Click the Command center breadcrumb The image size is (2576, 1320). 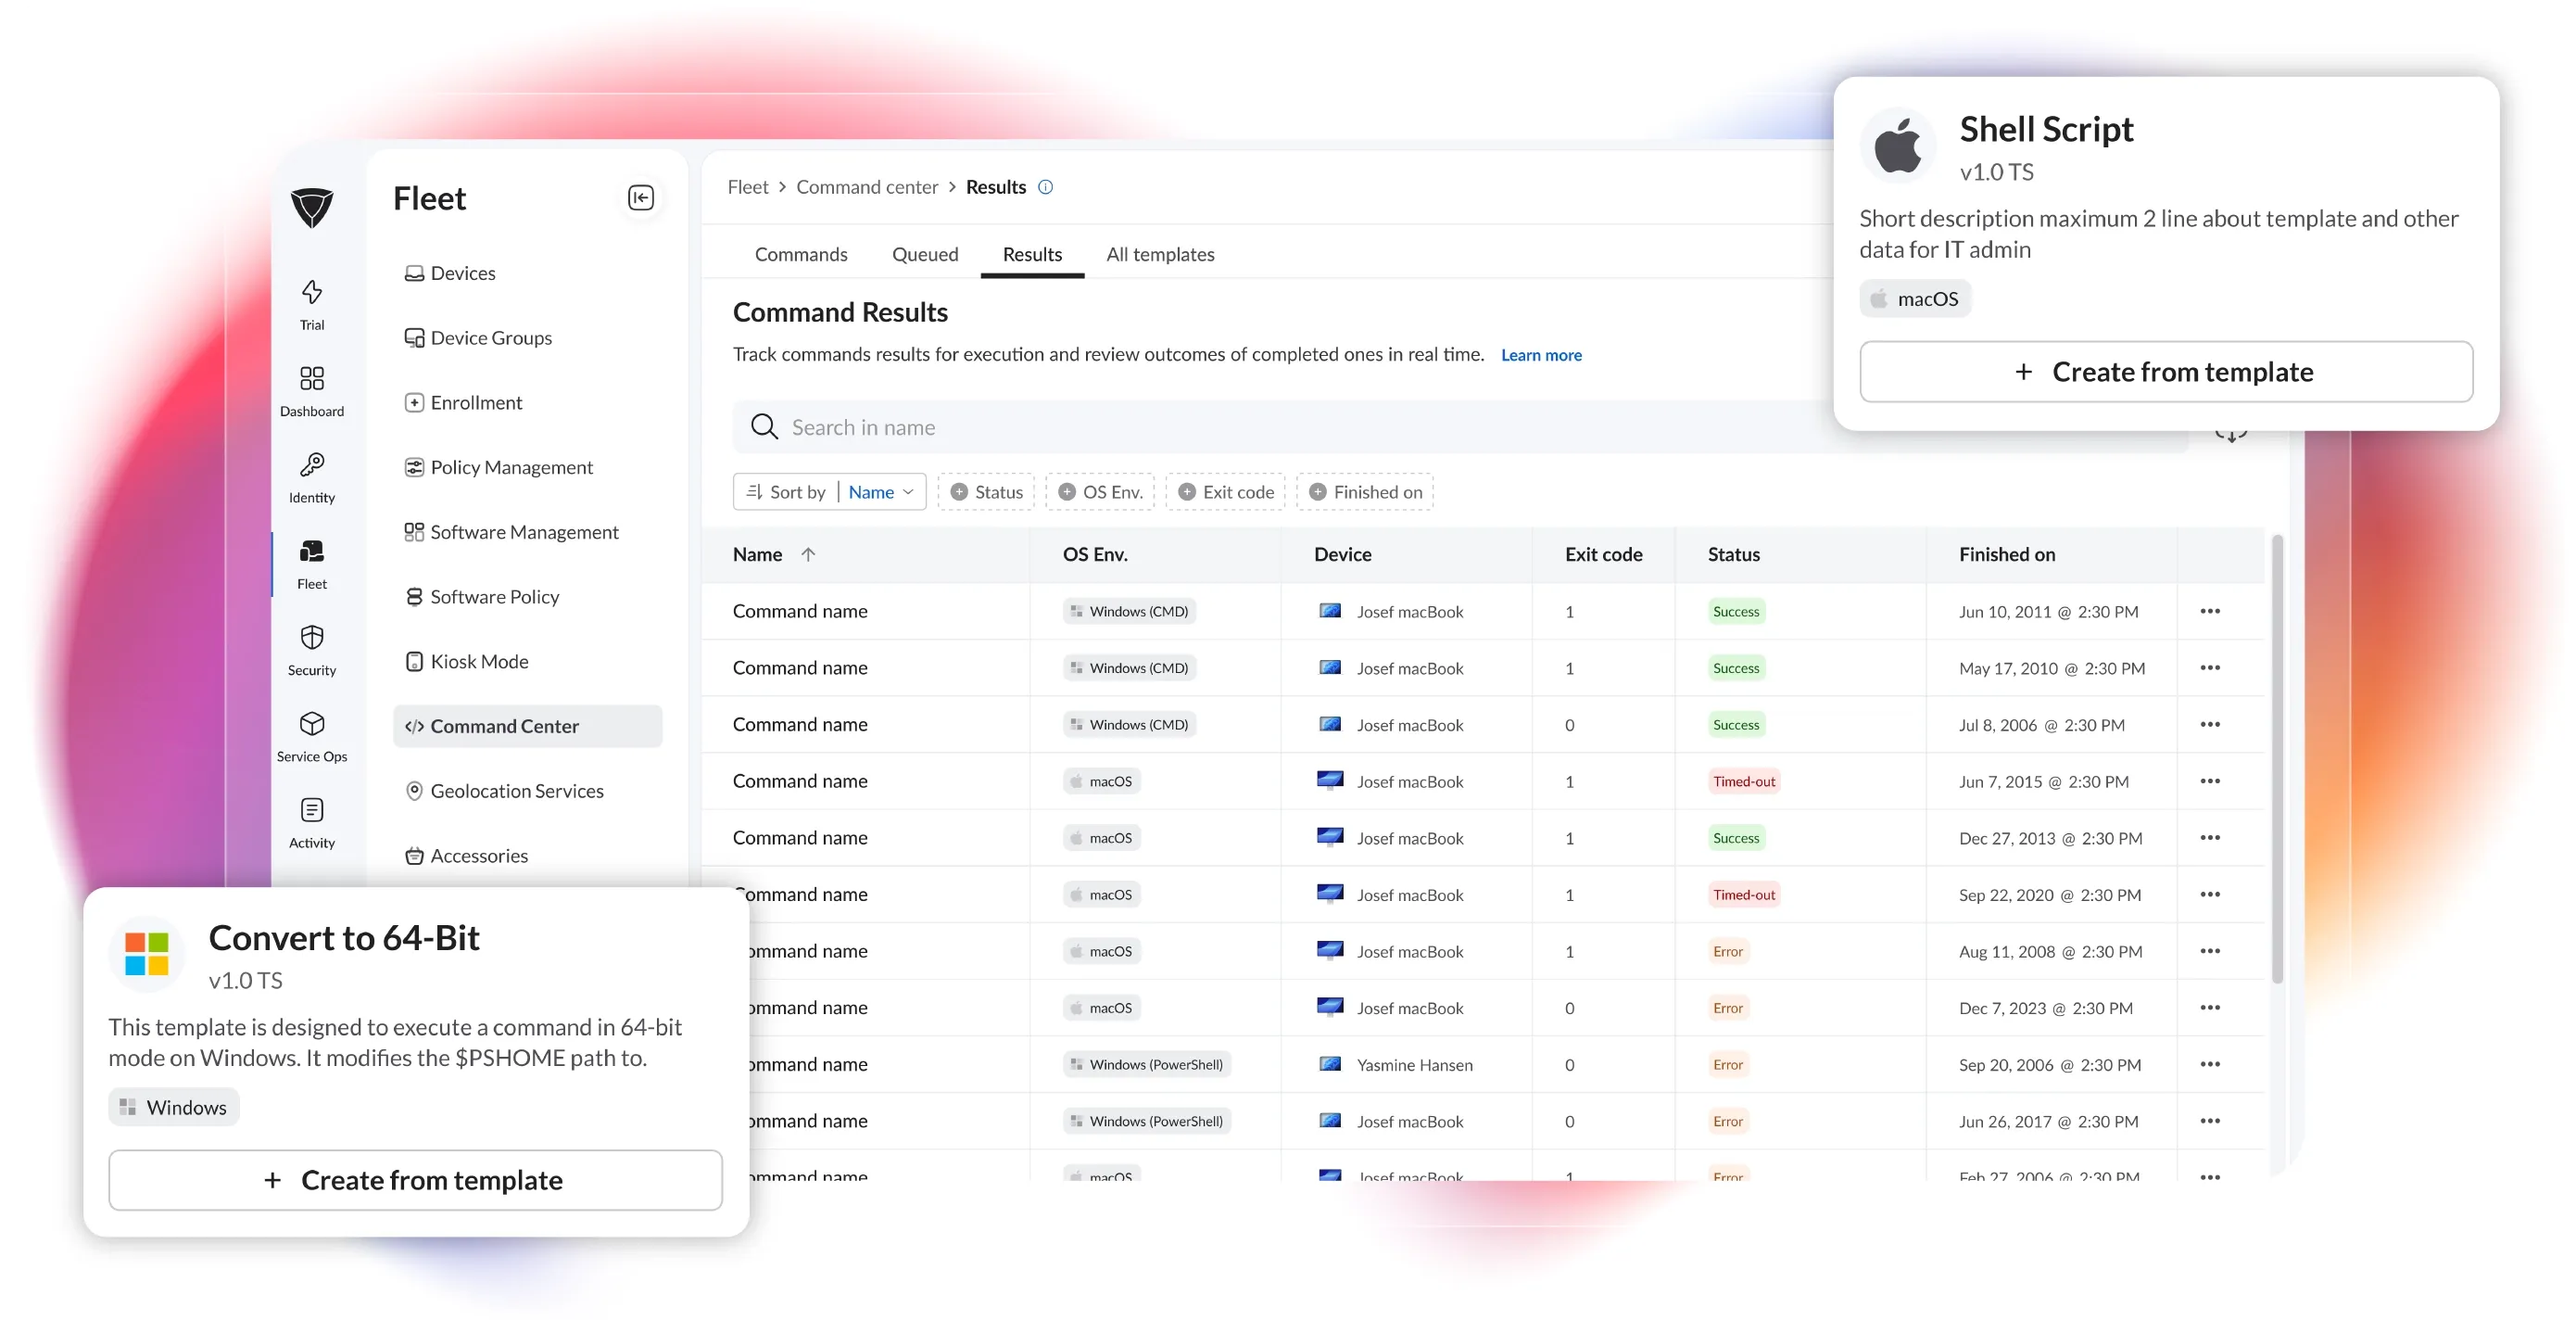coord(867,187)
